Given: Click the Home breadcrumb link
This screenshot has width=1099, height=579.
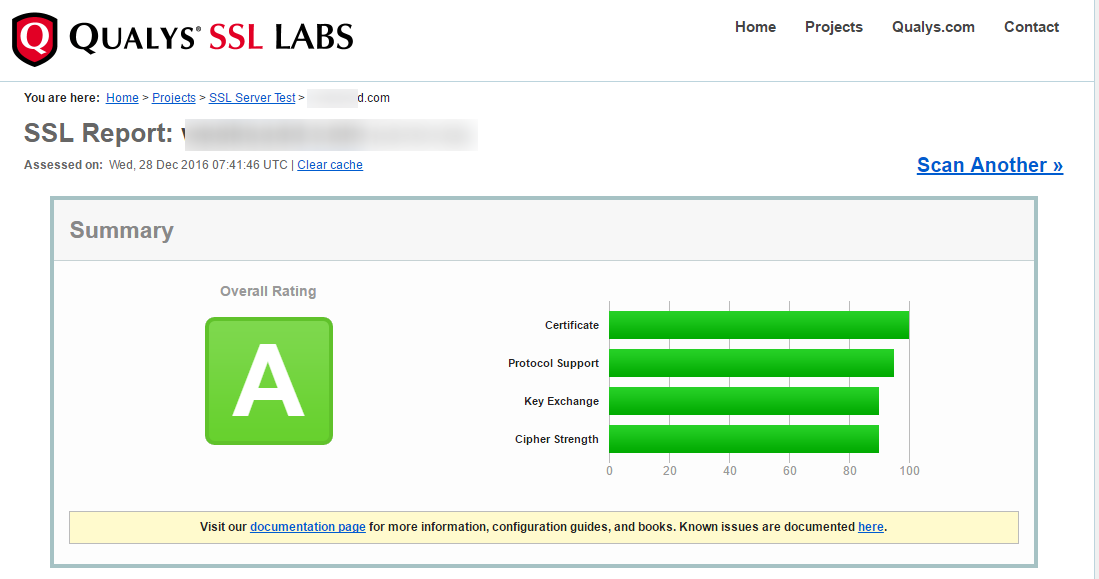Looking at the screenshot, I should (x=122, y=98).
